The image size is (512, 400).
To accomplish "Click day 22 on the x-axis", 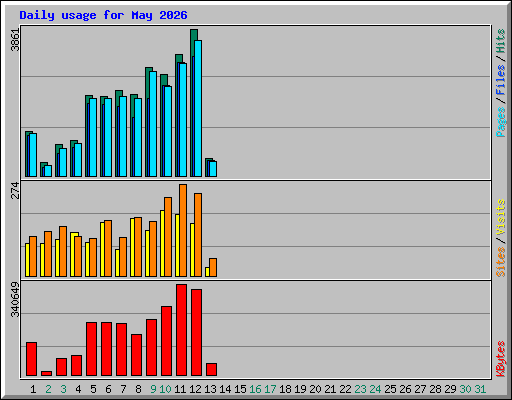I will click(345, 389).
